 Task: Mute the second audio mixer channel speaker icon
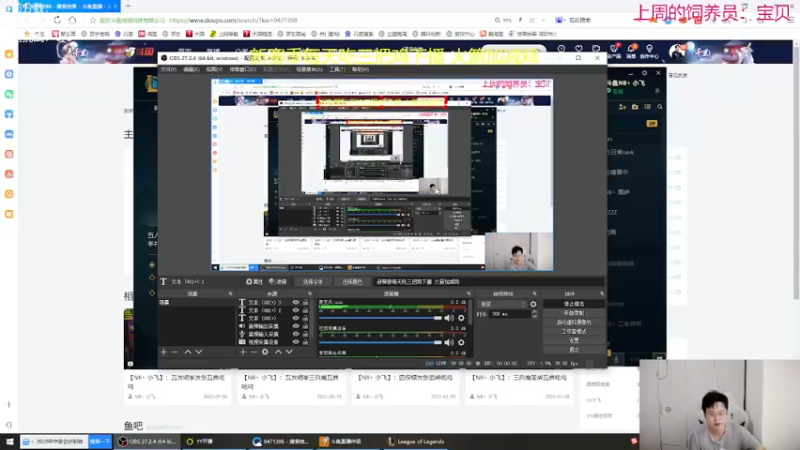449,342
